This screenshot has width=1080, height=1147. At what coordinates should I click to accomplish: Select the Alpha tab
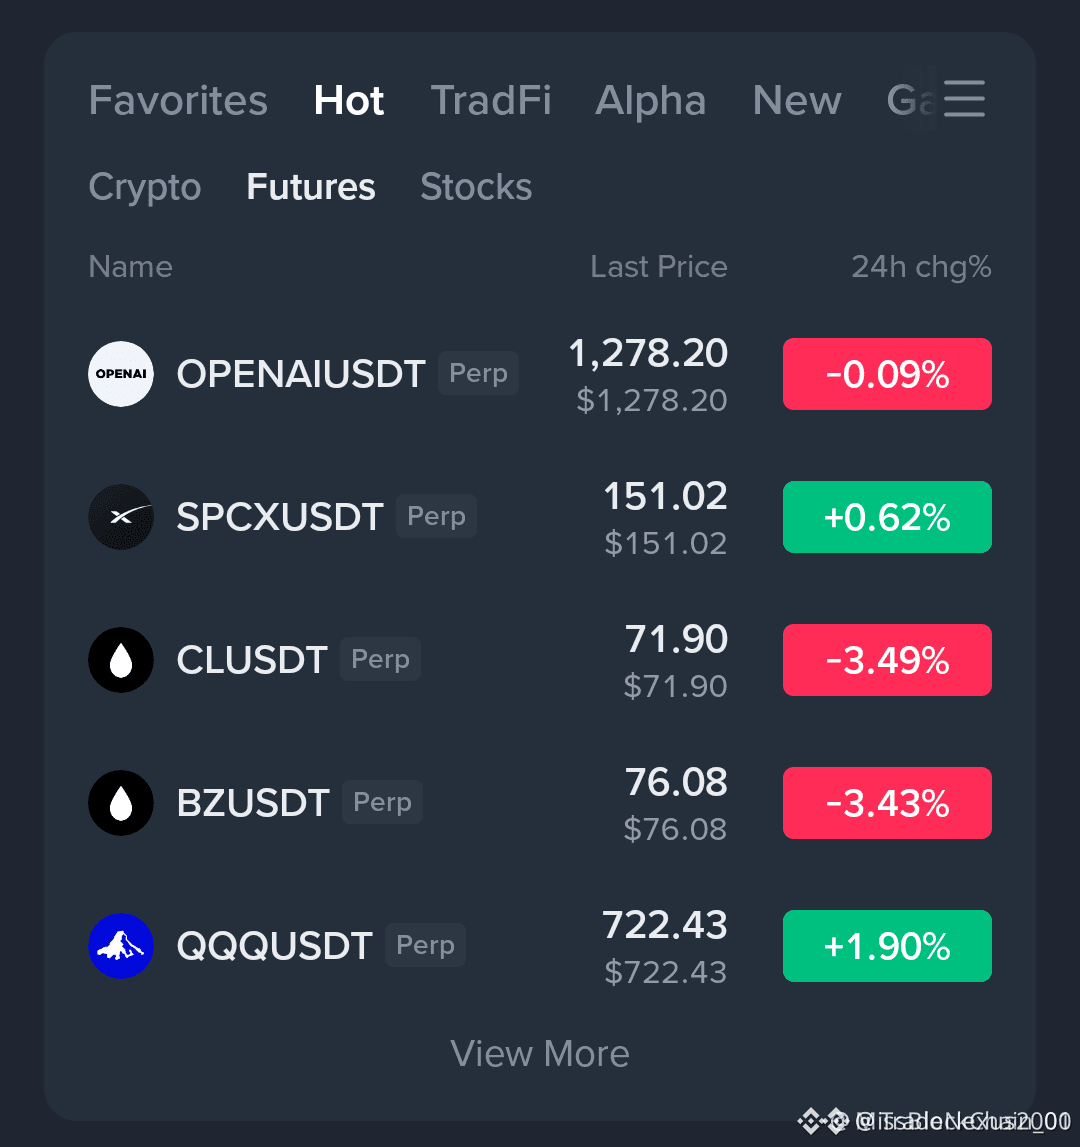[650, 100]
